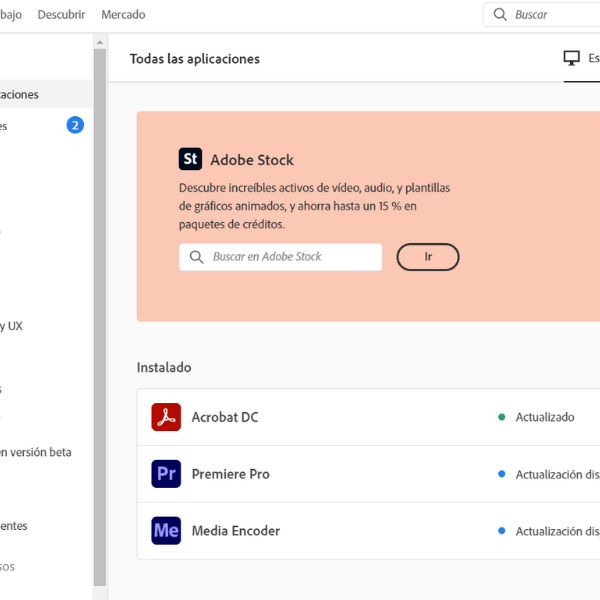Click the Adobe Stock banner title
This screenshot has height=600, width=600.
coord(252,160)
